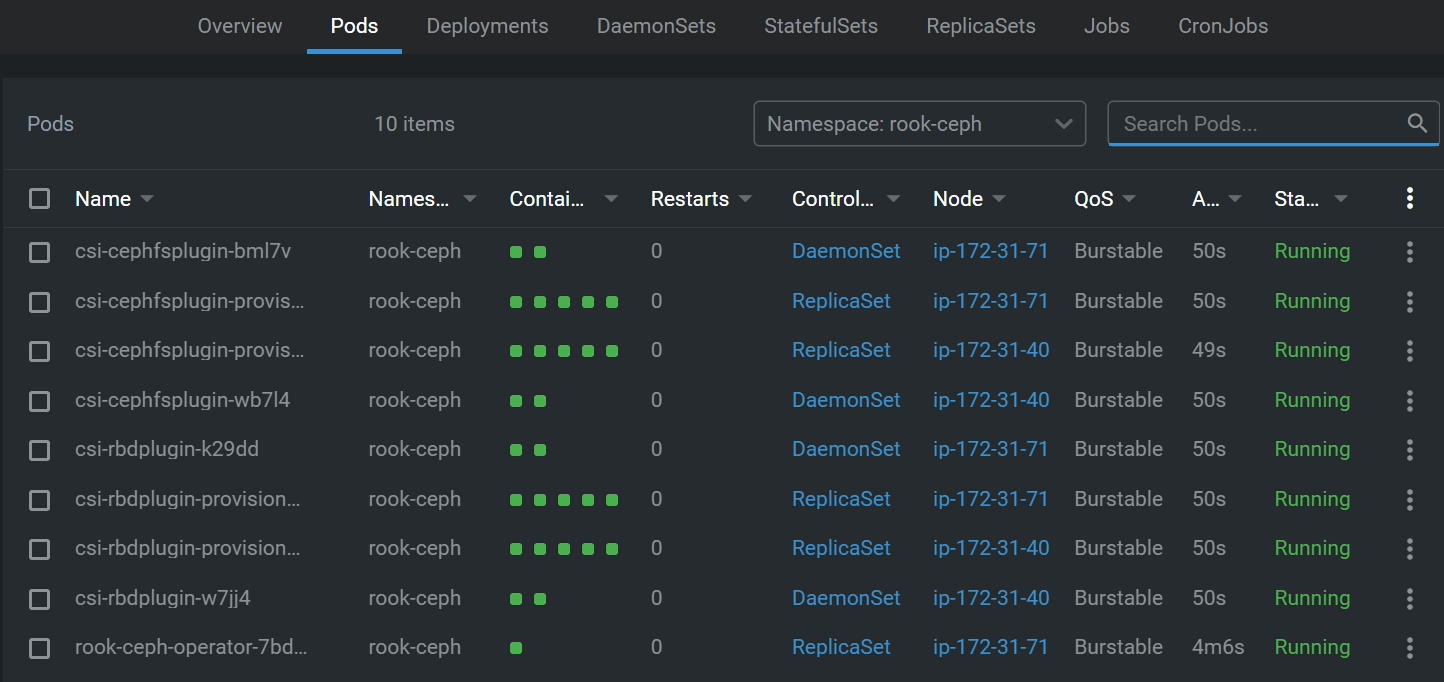Check the csi-cephfsplugin-bml7v row checkbox
The height and width of the screenshot is (682, 1444).
coord(39,252)
